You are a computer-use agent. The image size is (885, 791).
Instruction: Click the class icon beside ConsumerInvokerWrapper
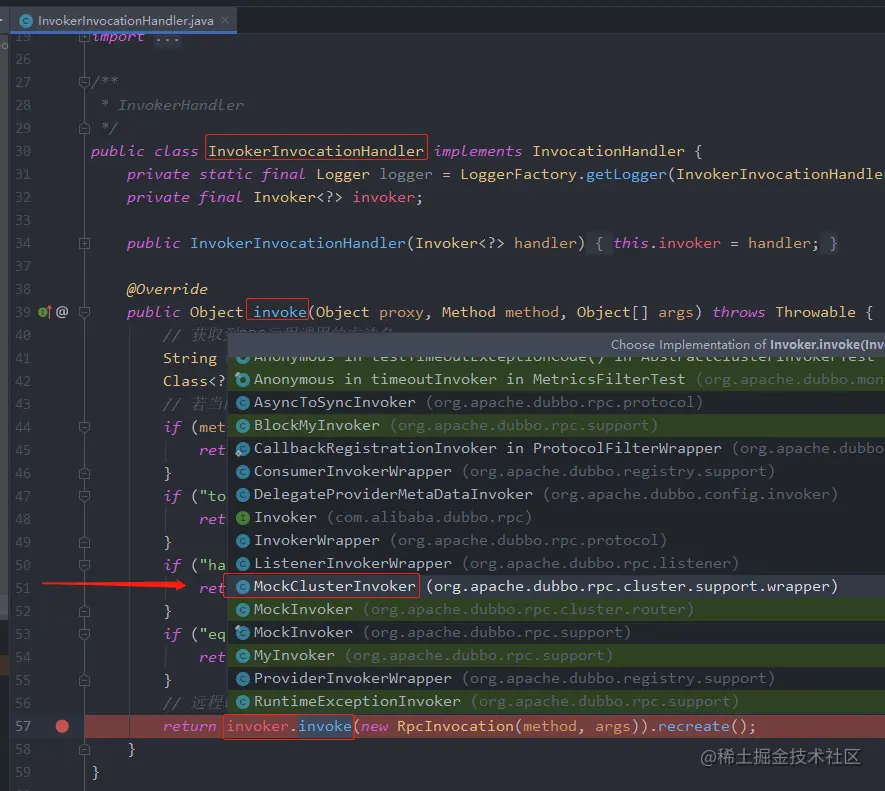[243, 472]
